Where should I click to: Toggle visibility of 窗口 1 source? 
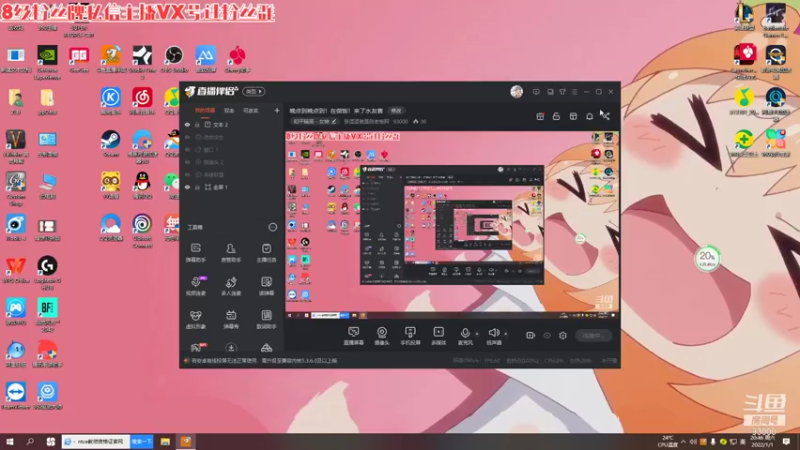pos(187,149)
